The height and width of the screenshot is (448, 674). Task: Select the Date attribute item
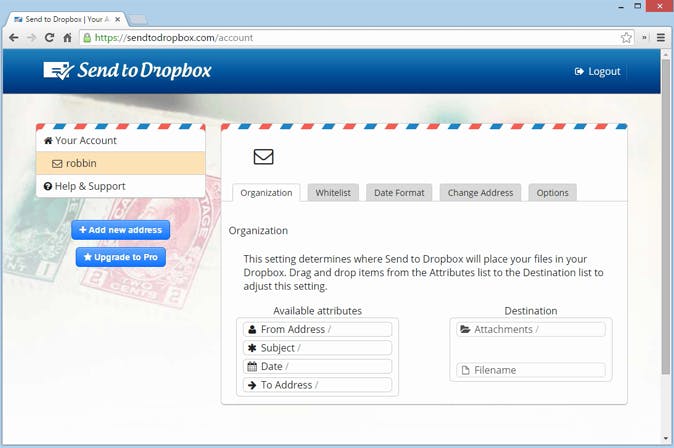[318, 366]
